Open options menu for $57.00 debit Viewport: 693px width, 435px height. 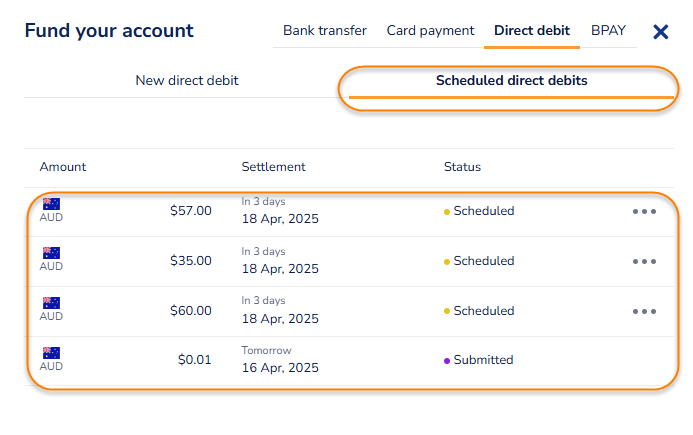click(x=644, y=212)
